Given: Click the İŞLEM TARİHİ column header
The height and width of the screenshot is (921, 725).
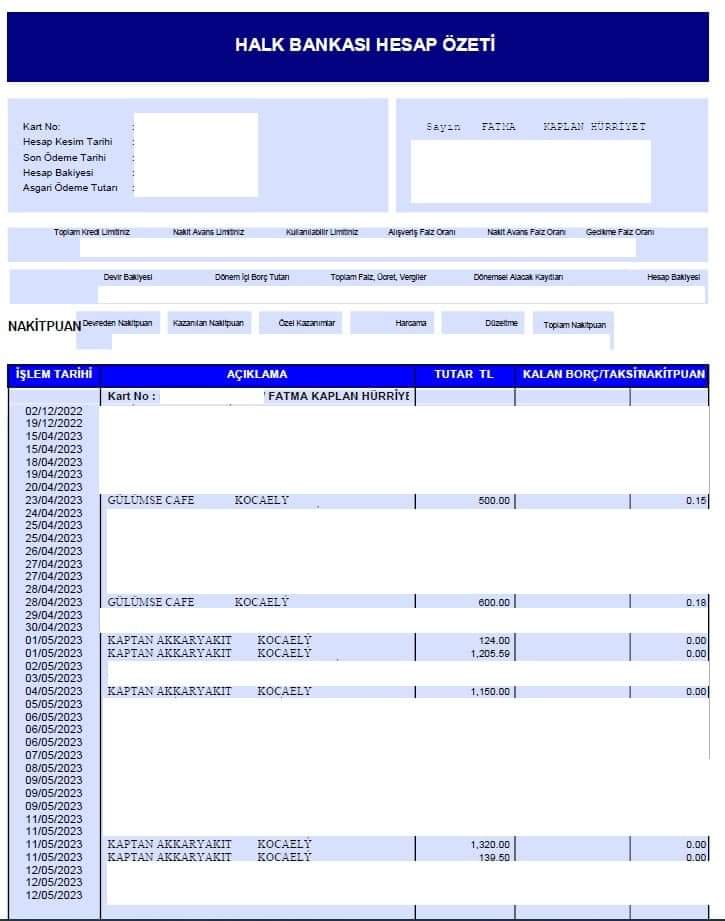Looking at the screenshot, I should [x=54, y=374].
